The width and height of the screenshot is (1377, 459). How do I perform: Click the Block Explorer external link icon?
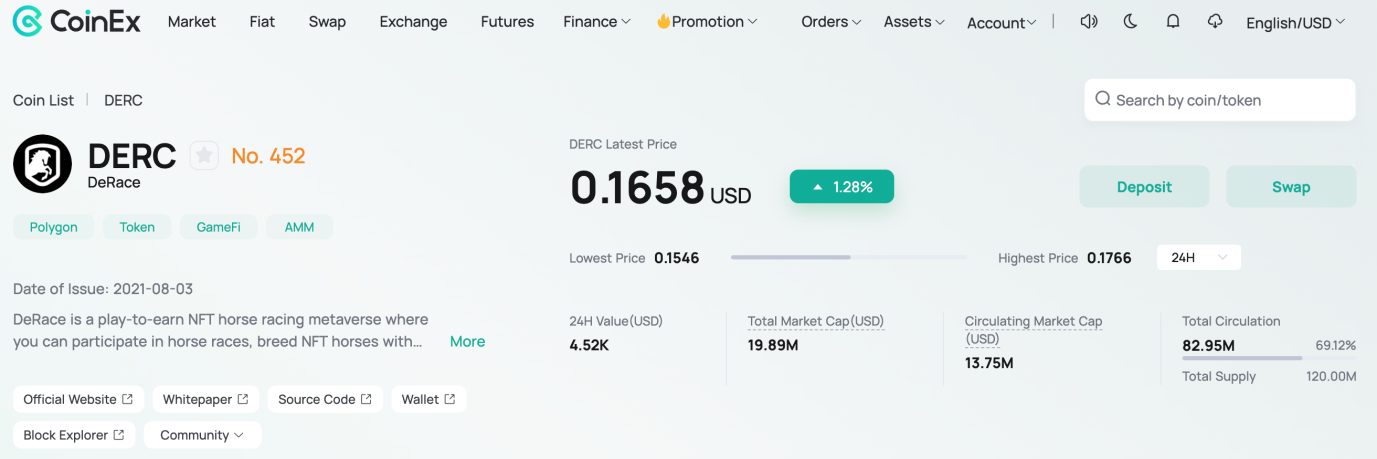(119, 435)
